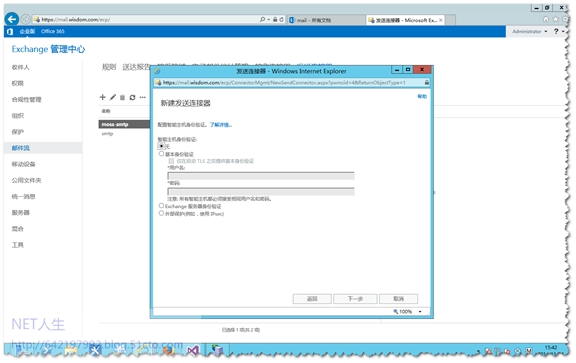Screen dimensions: 576x363
Task: Open the 送达报告 tab
Action: (136, 67)
